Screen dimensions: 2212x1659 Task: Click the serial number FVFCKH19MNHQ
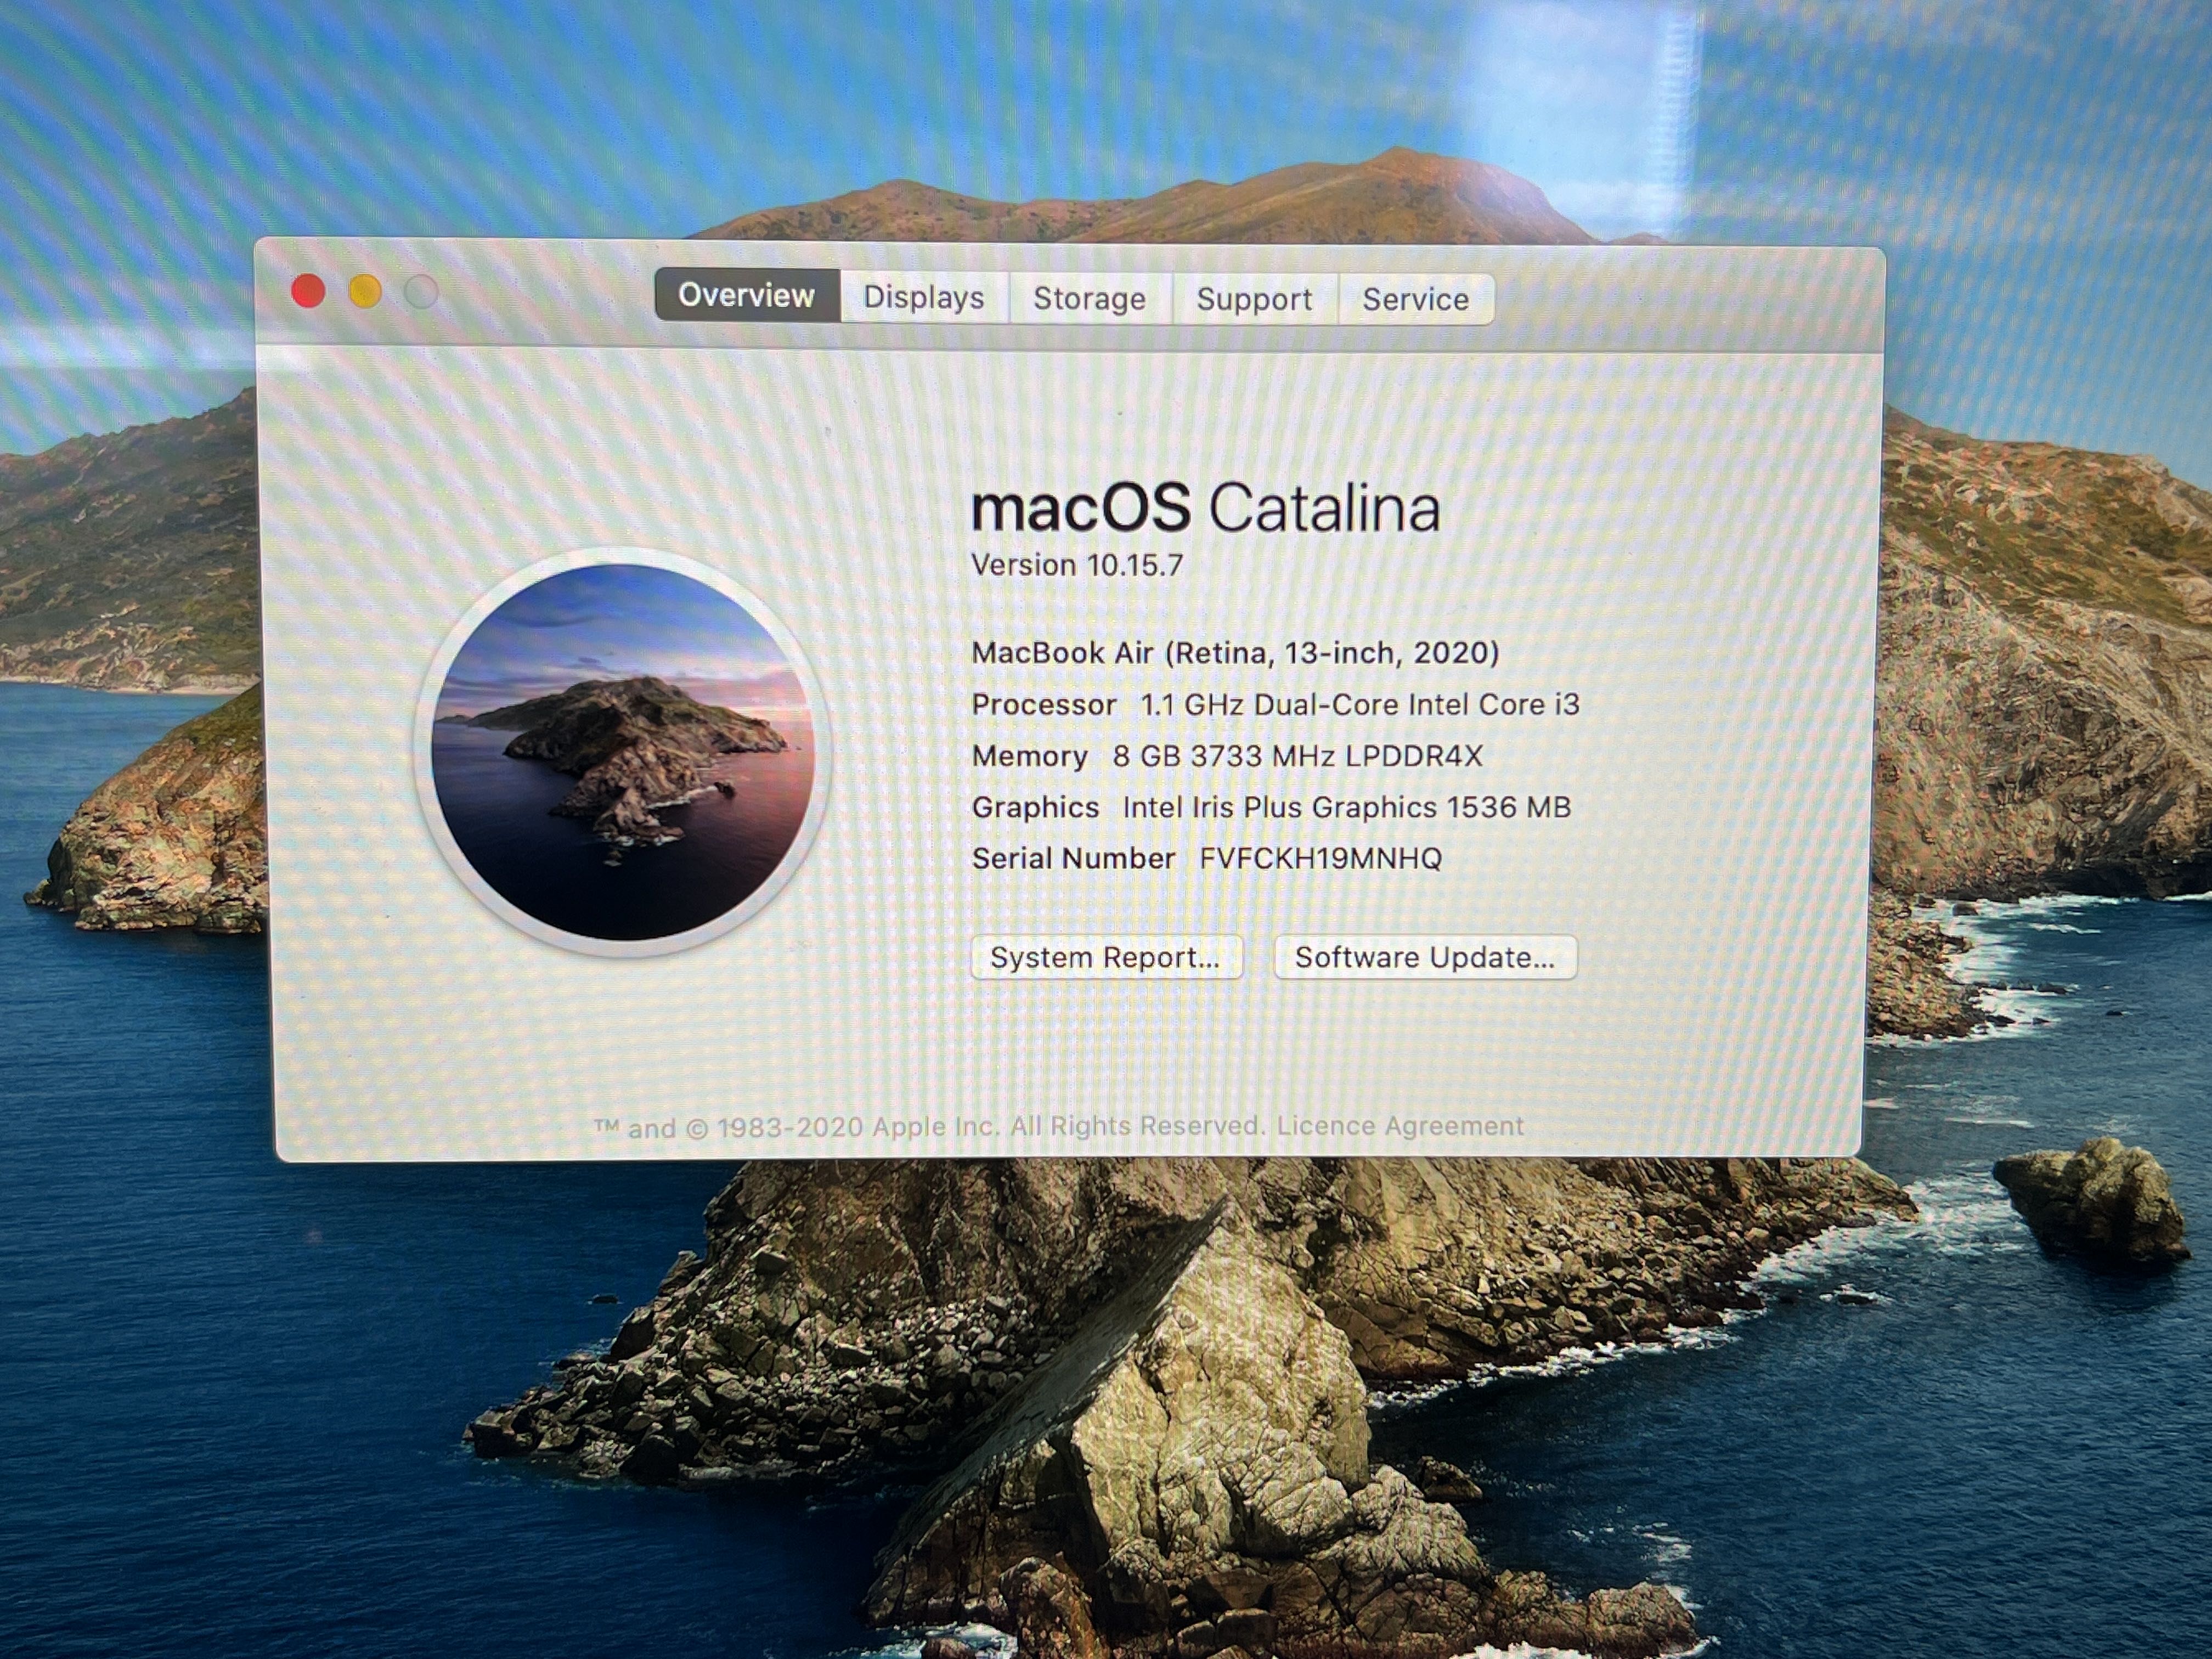[1320, 858]
